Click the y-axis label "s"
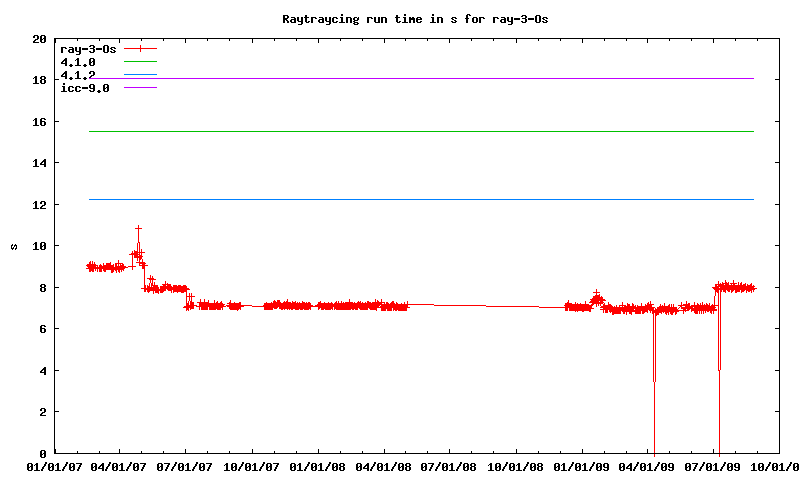Image resolution: width=800 pixels, height=480 pixels. (14, 246)
